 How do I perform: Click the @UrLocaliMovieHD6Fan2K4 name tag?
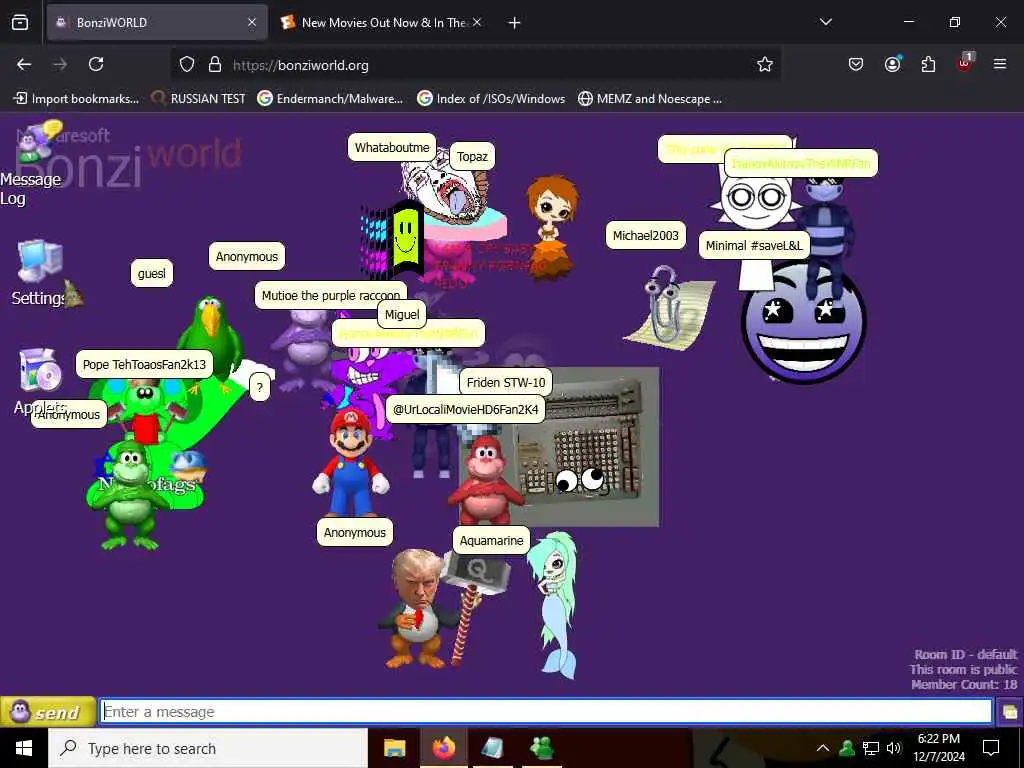coord(466,409)
